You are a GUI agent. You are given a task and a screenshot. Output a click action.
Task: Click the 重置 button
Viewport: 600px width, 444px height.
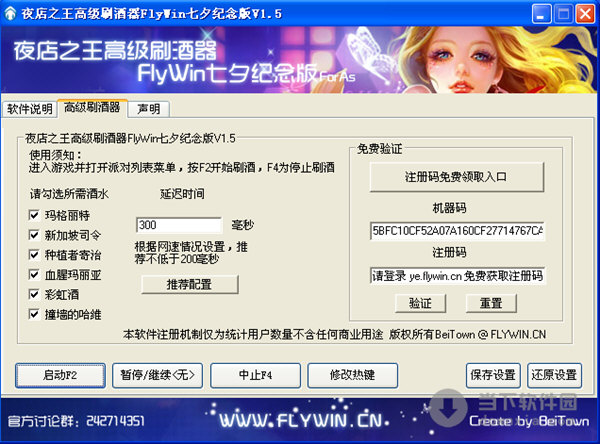[x=491, y=303]
